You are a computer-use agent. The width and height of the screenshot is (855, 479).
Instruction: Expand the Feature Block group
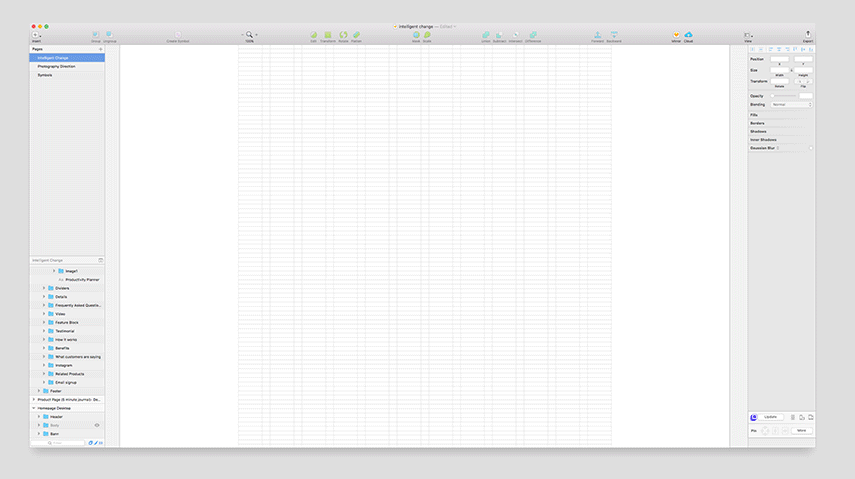click(x=44, y=322)
